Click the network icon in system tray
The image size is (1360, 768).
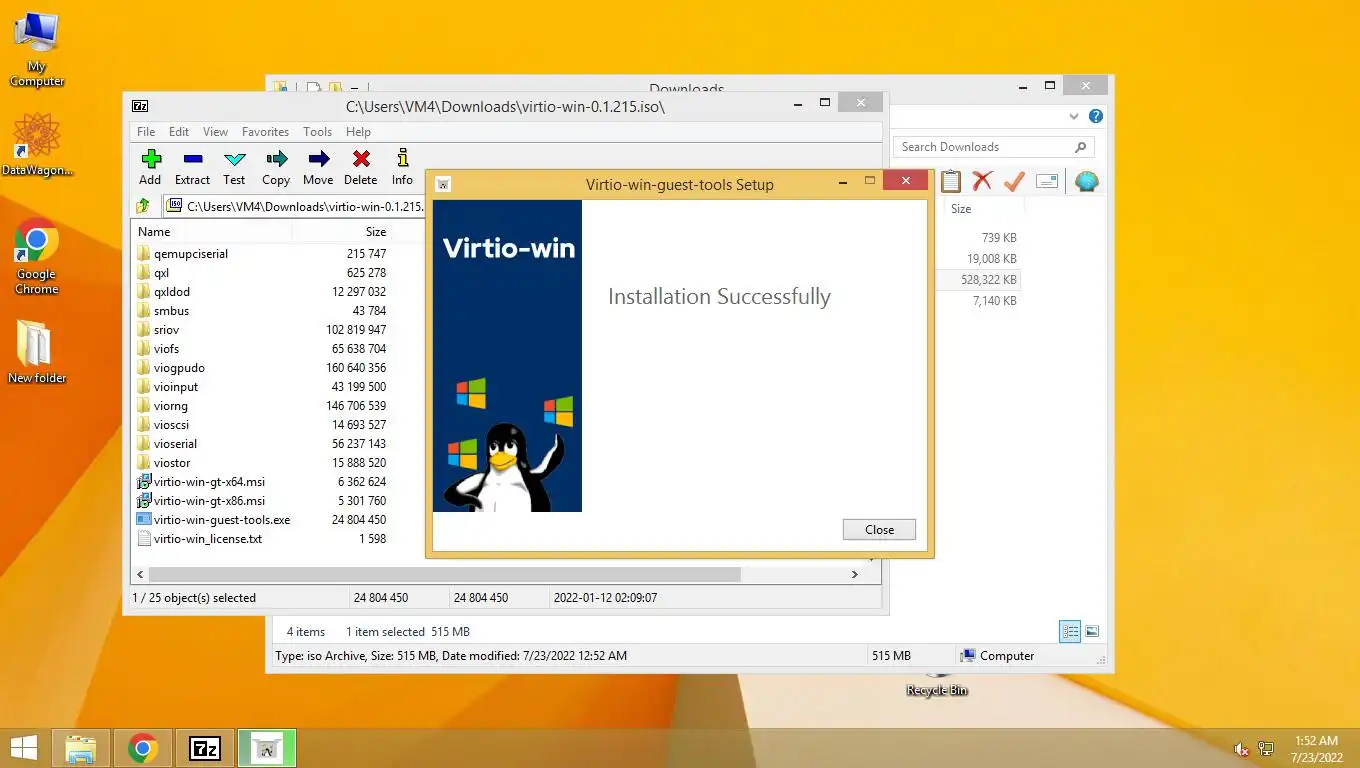1266,749
